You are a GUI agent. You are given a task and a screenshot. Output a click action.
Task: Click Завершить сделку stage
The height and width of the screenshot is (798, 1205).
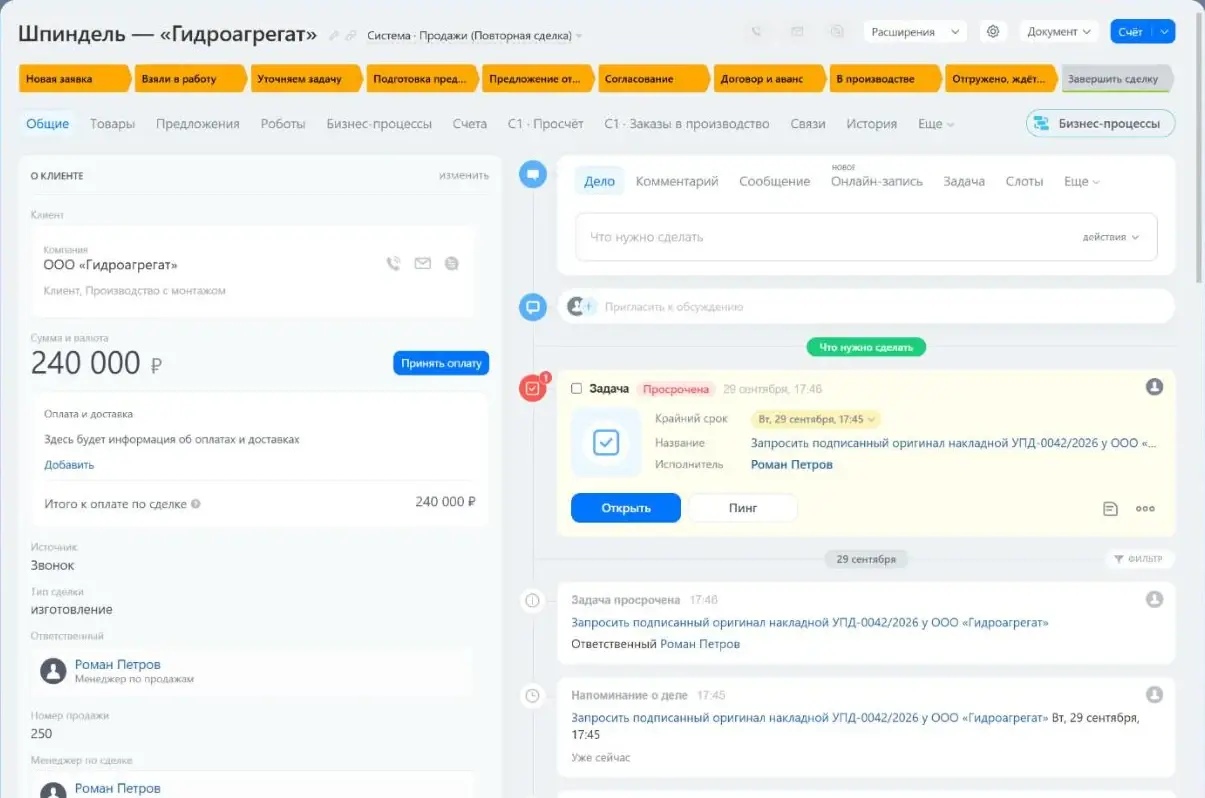[x=1117, y=78]
